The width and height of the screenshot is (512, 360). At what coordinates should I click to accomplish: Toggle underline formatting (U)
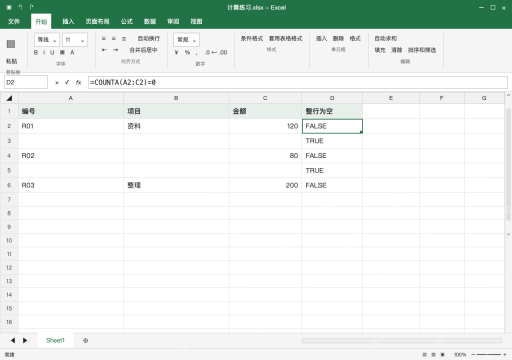click(x=52, y=52)
